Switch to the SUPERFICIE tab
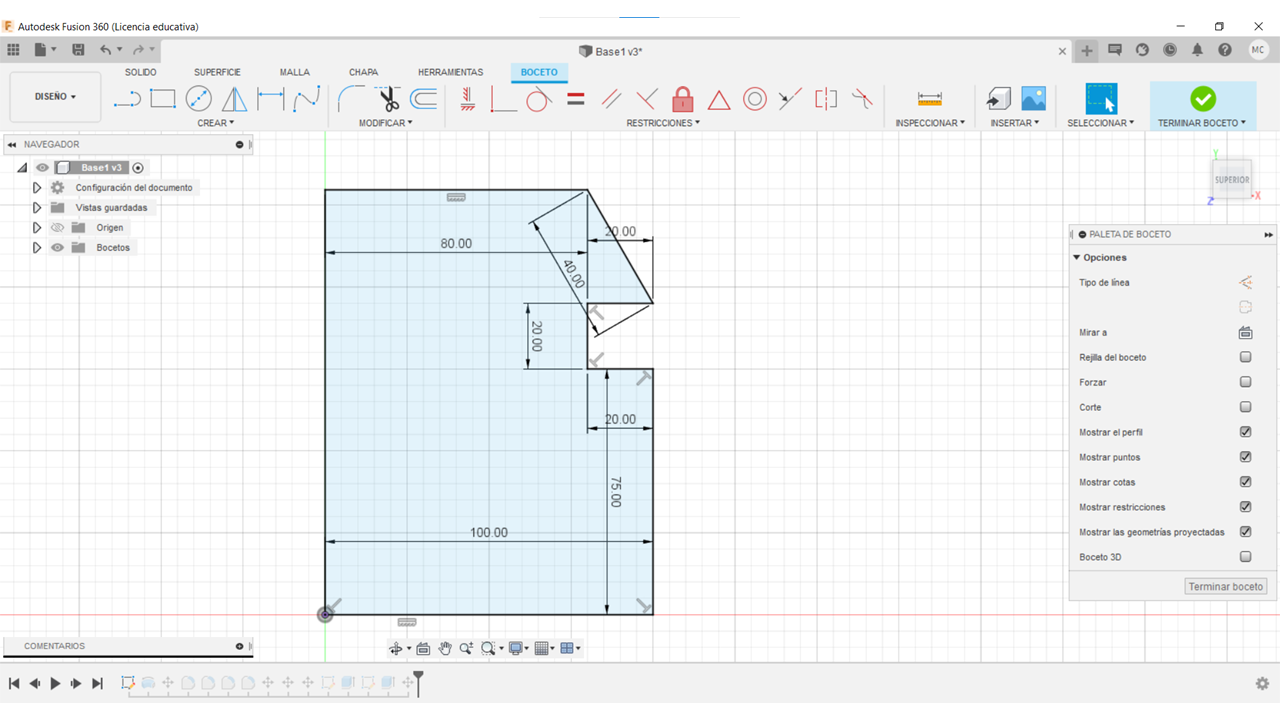The image size is (1280, 720). pos(217,72)
